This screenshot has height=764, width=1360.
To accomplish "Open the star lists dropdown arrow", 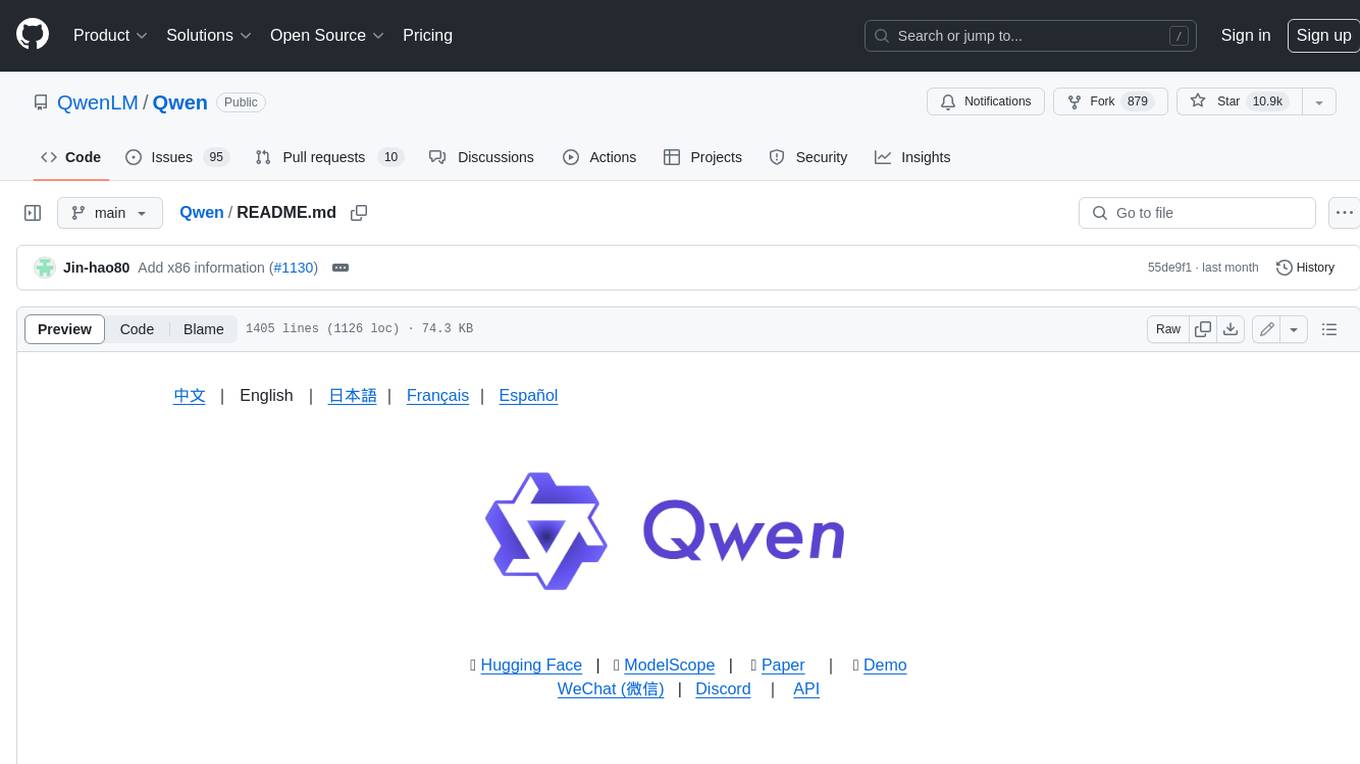I will tap(1319, 102).
